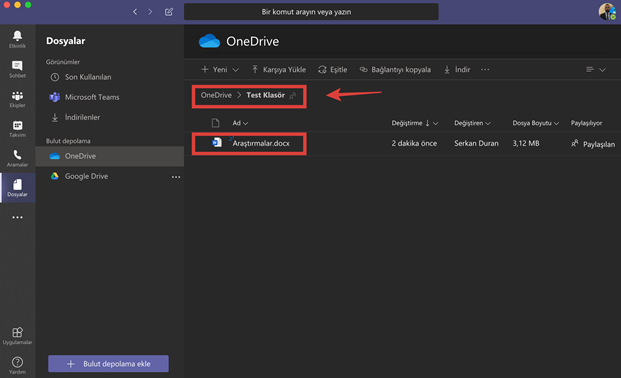The width and height of the screenshot is (621, 378).
Task: Click the Word icon of Araştırmalar.docx
Action: 217,142
